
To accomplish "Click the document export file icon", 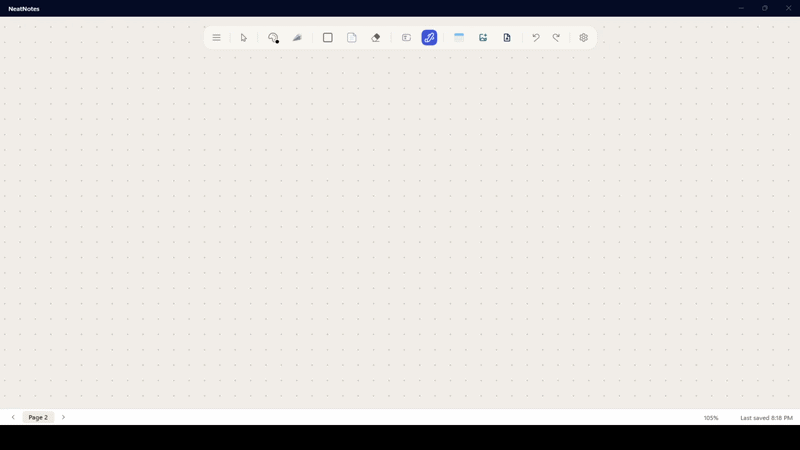I will tap(507, 38).
